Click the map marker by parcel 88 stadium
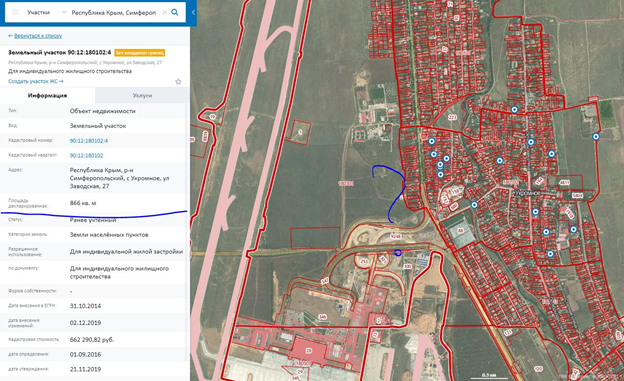 (474, 205)
